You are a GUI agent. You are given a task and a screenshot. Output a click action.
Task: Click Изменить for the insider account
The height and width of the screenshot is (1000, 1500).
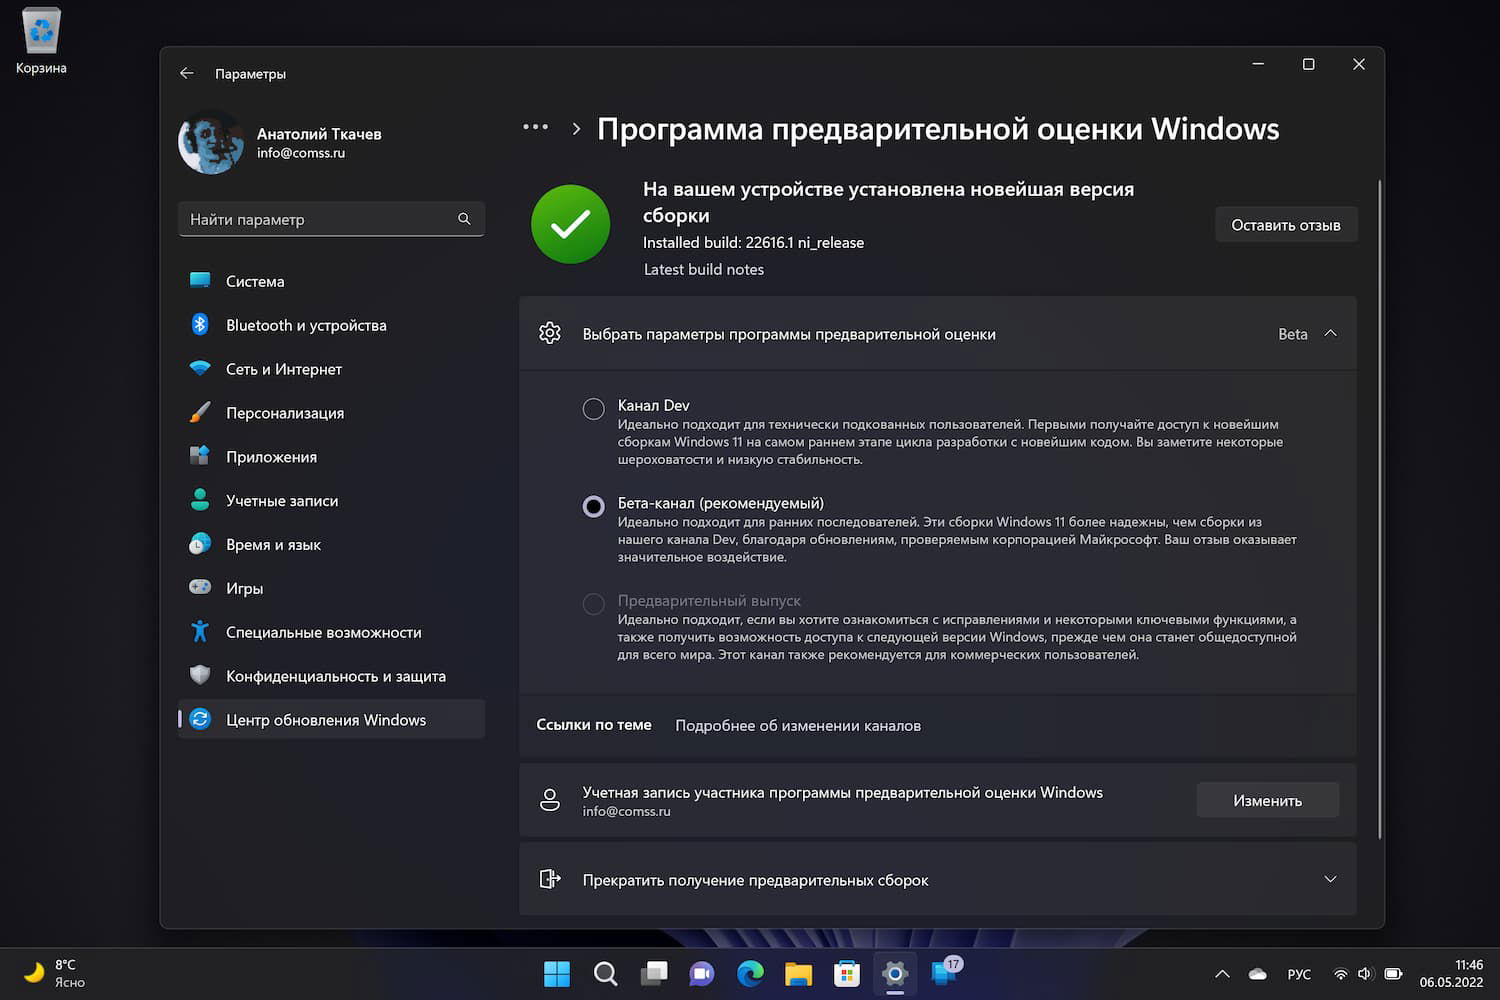tap(1268, 800)
